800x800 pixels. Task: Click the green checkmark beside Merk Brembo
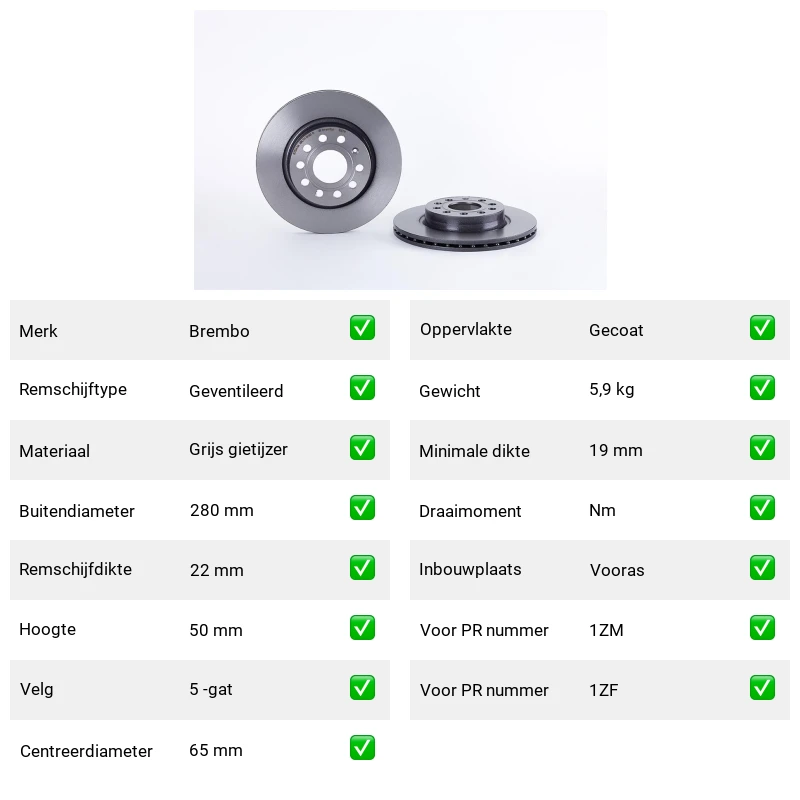coord(362,328)
